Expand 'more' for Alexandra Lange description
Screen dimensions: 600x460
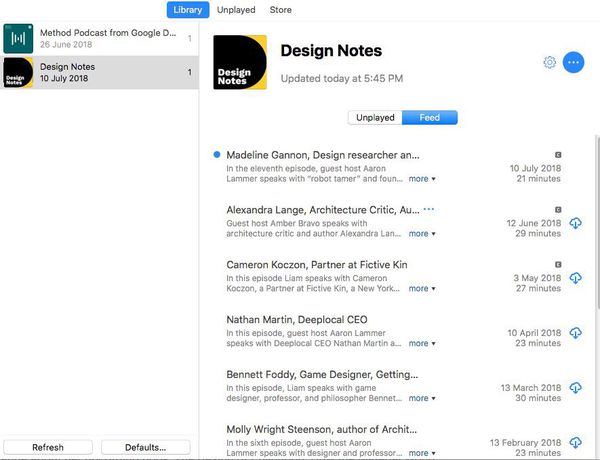[422, 233]
